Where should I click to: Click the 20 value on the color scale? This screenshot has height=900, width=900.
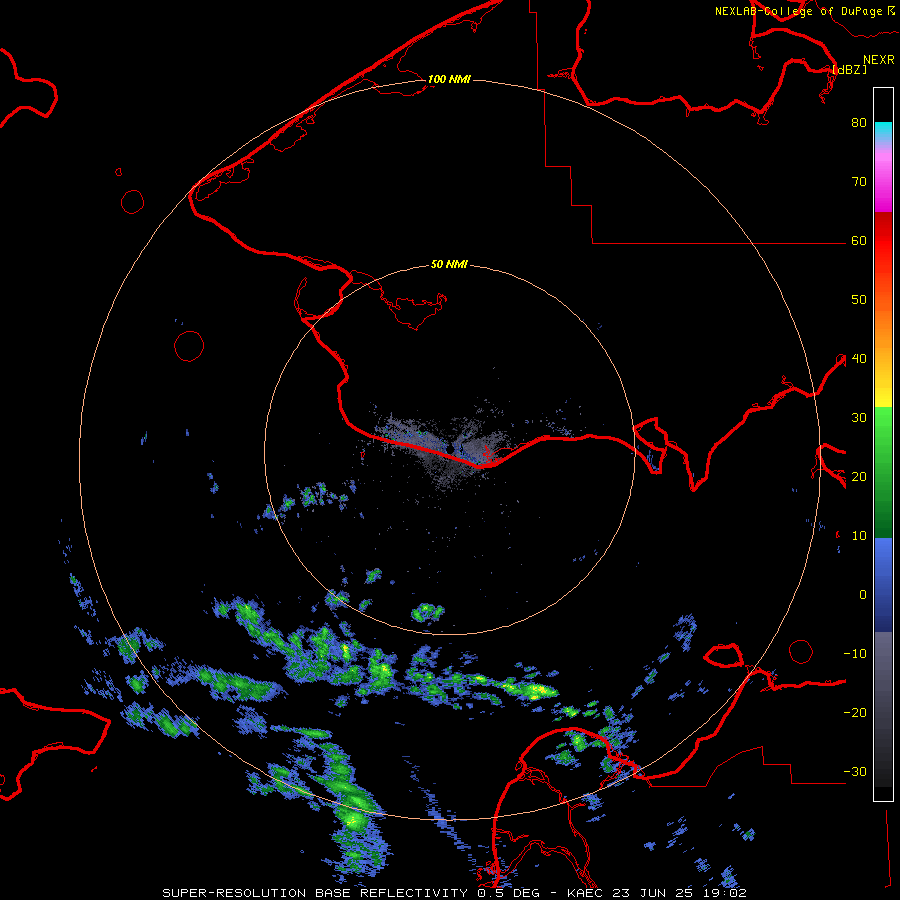click(859, 477)
